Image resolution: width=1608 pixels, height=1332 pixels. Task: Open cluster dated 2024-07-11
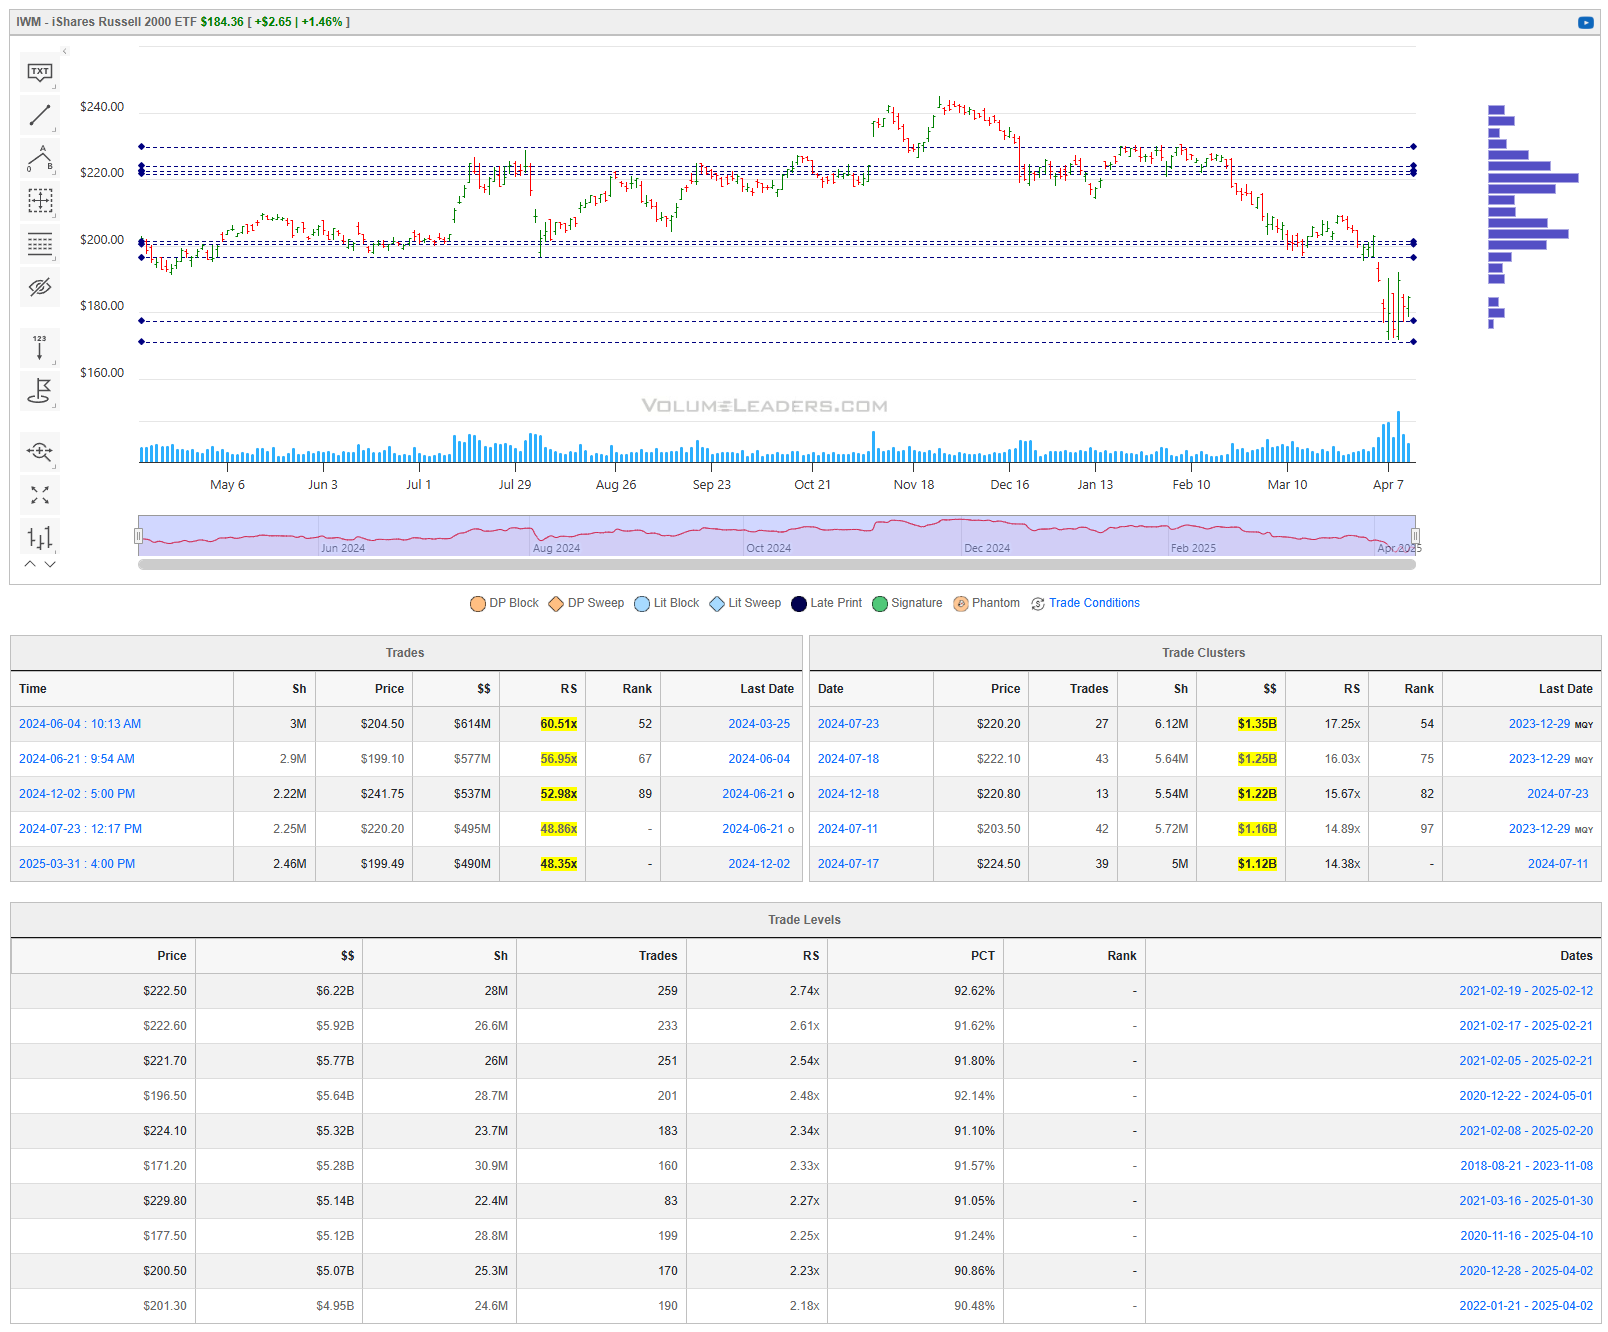click(x=848, y=829)
